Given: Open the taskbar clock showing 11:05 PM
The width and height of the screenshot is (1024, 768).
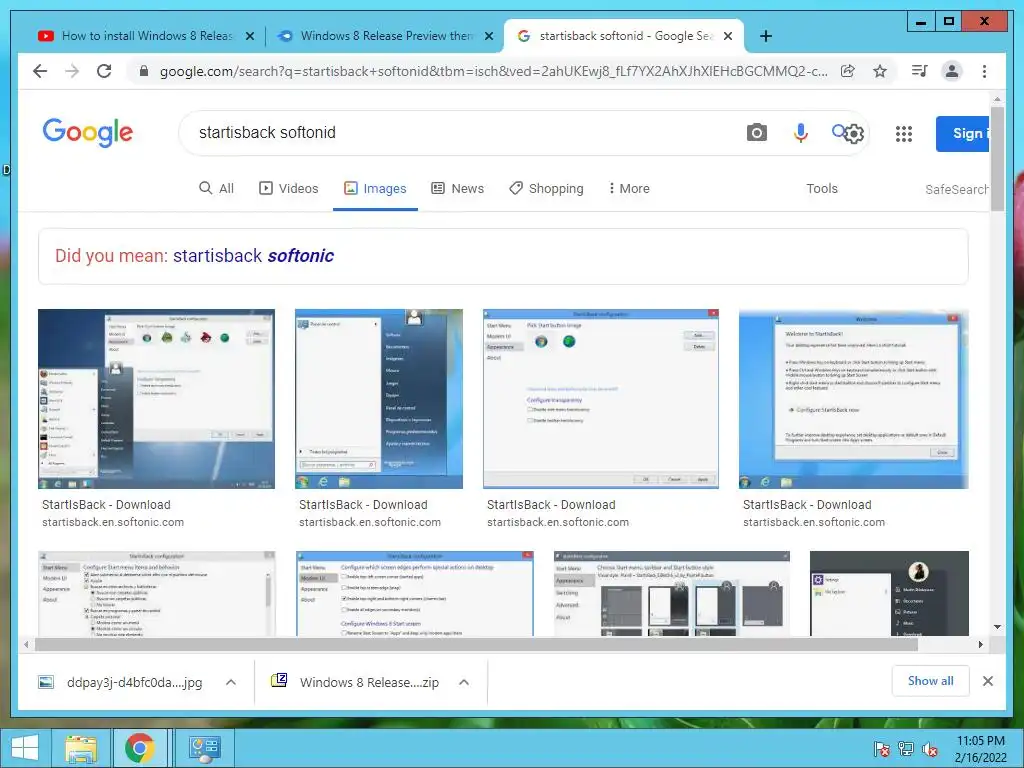Looking at the screenshot, I should 980,749.
